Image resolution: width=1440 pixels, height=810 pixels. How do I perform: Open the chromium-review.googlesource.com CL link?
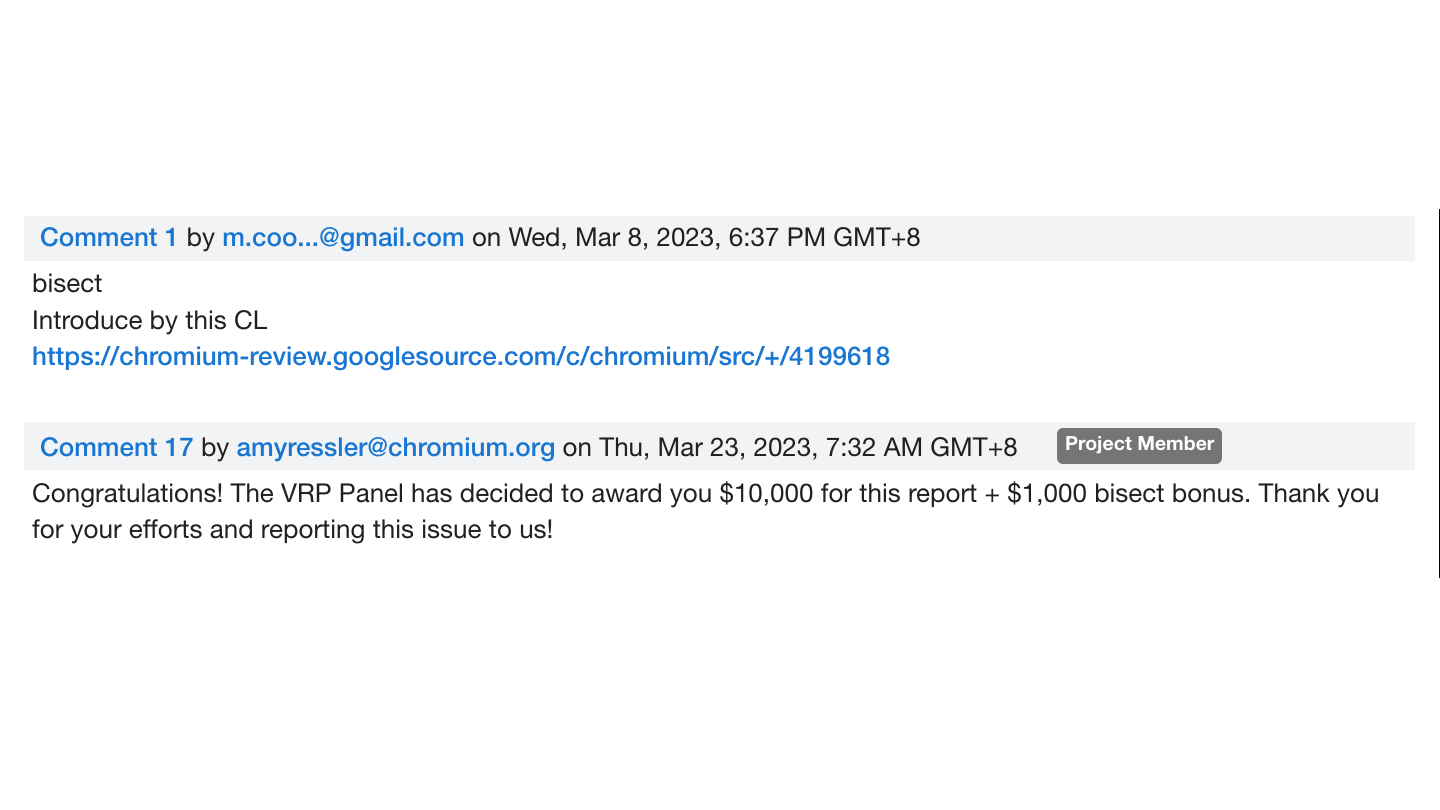(x=460, y=357)
